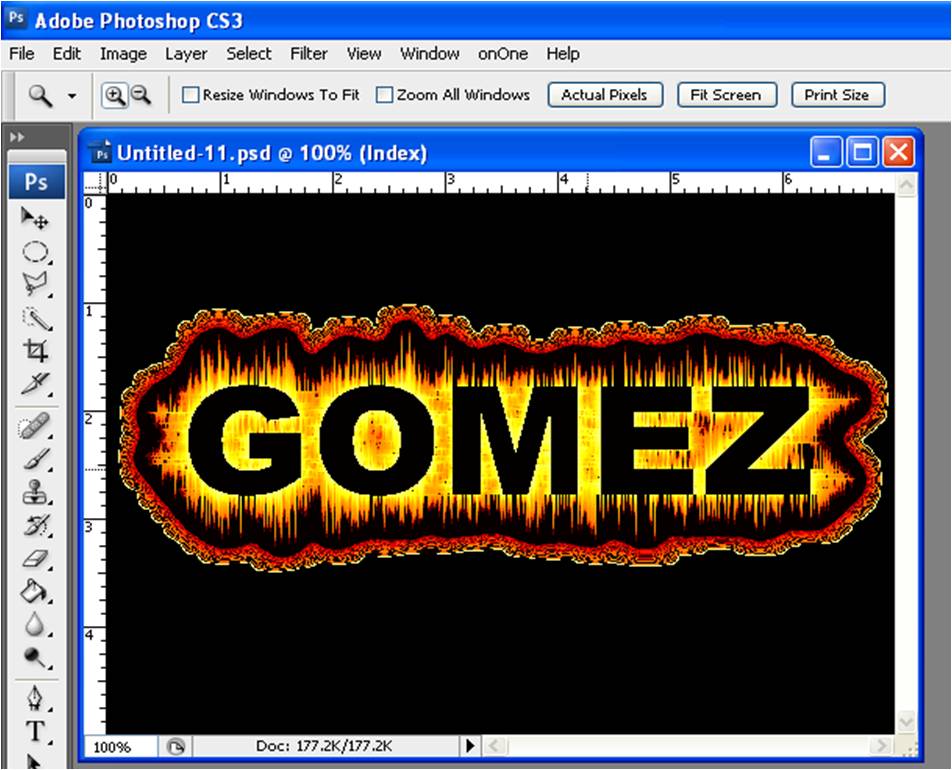Click vertical scrollbar down arrow
The image size is (952, 770).
[906, 721]
